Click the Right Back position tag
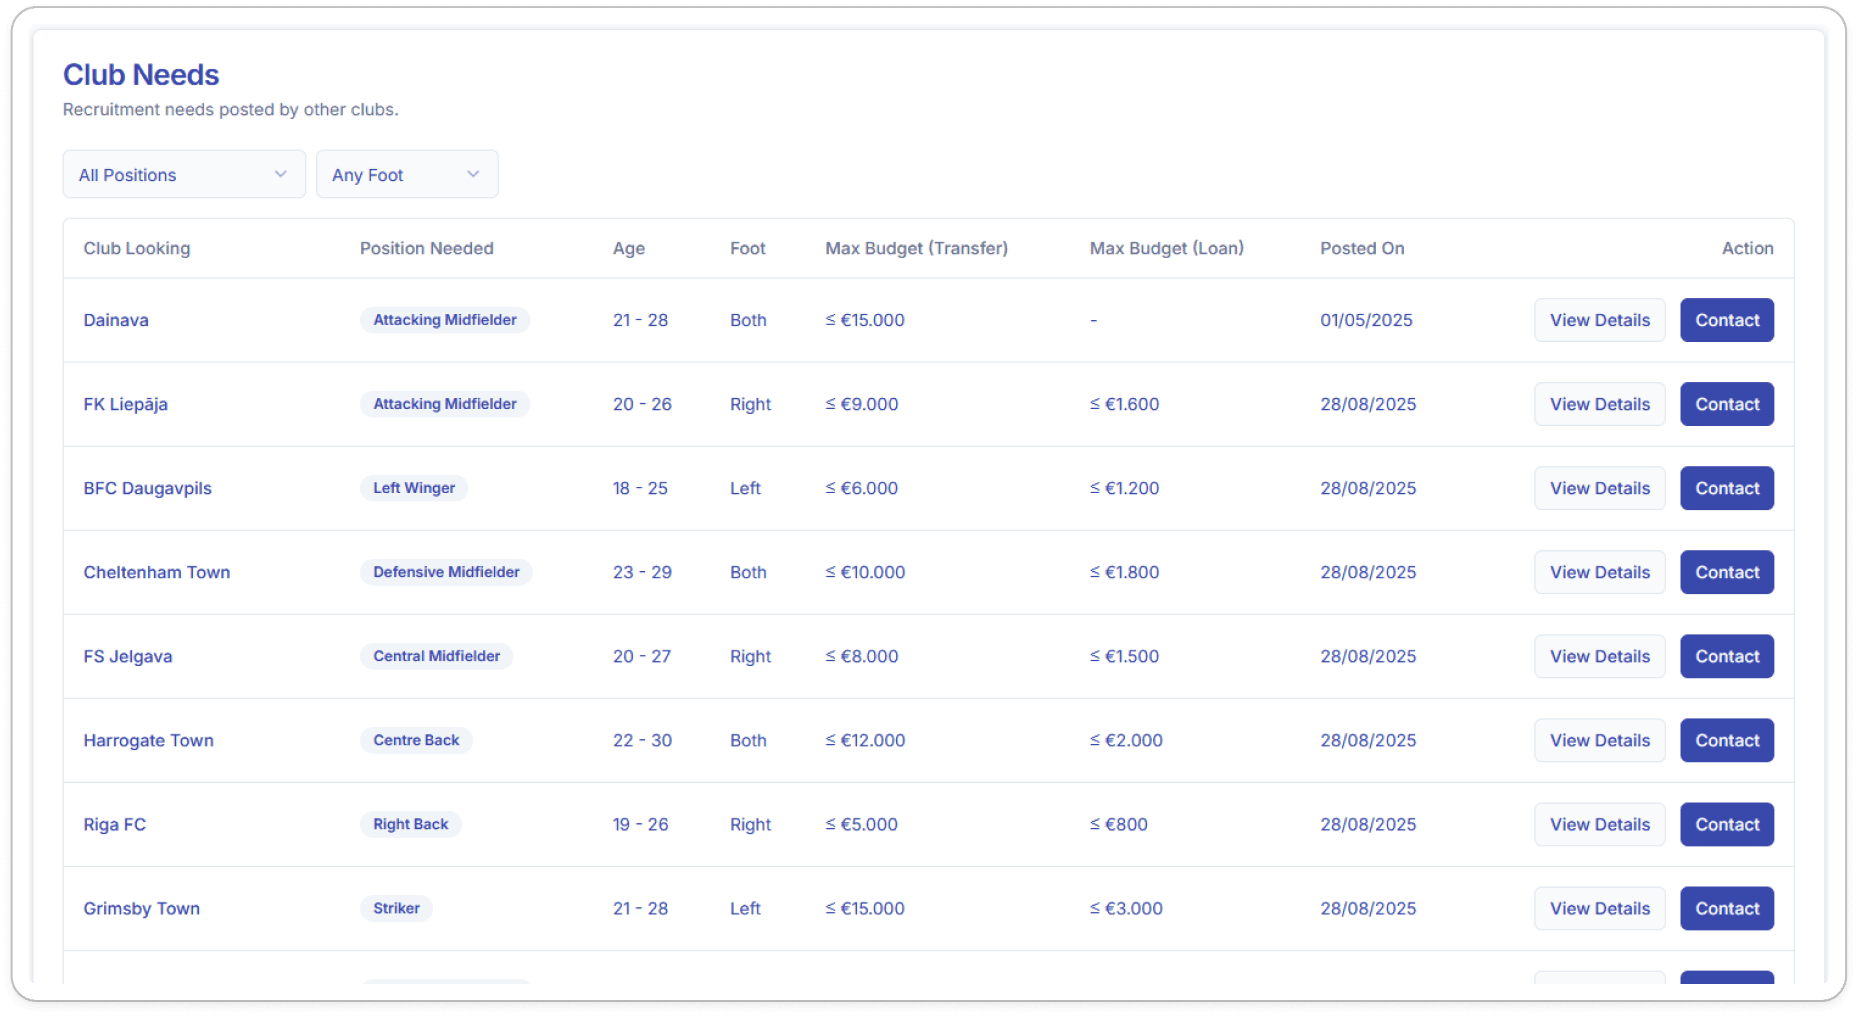 410,824
